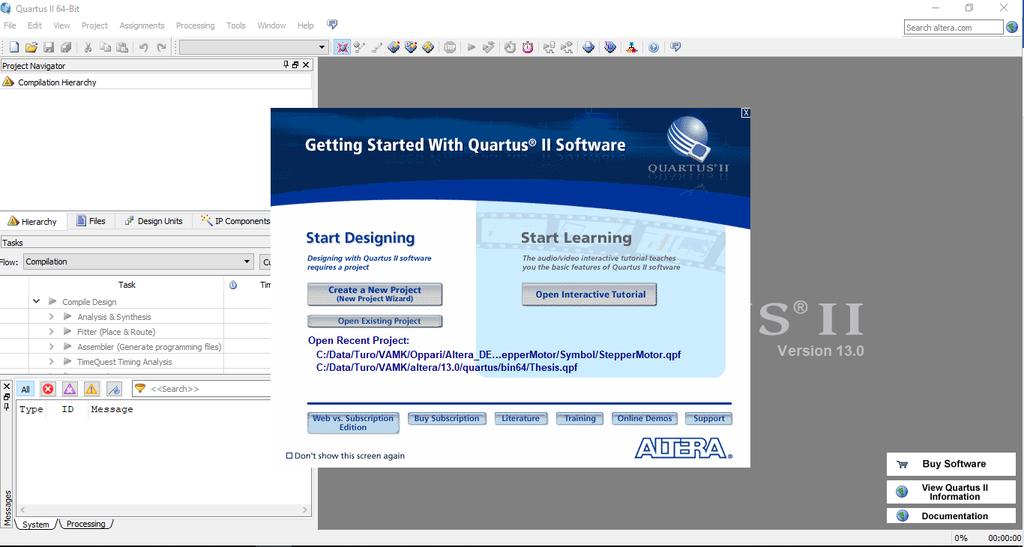Open the project selection dropdown in toolbar
1024x547 pixels.
point(254,47)
